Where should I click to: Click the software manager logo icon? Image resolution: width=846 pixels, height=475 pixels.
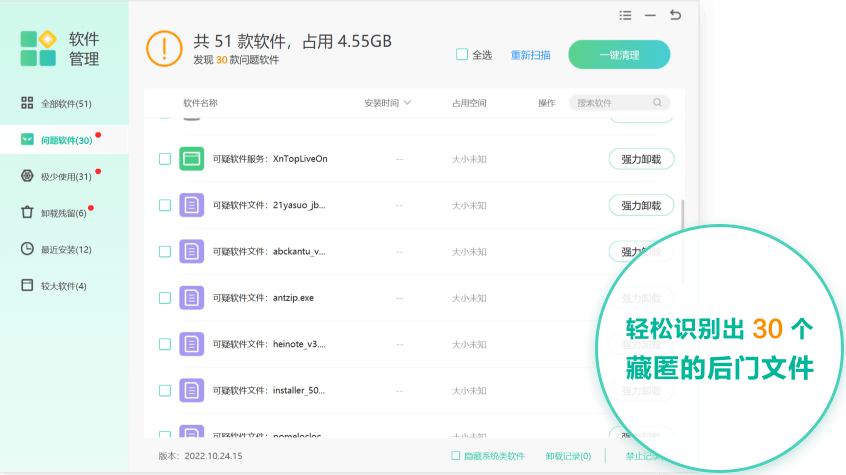click(38, 48)
